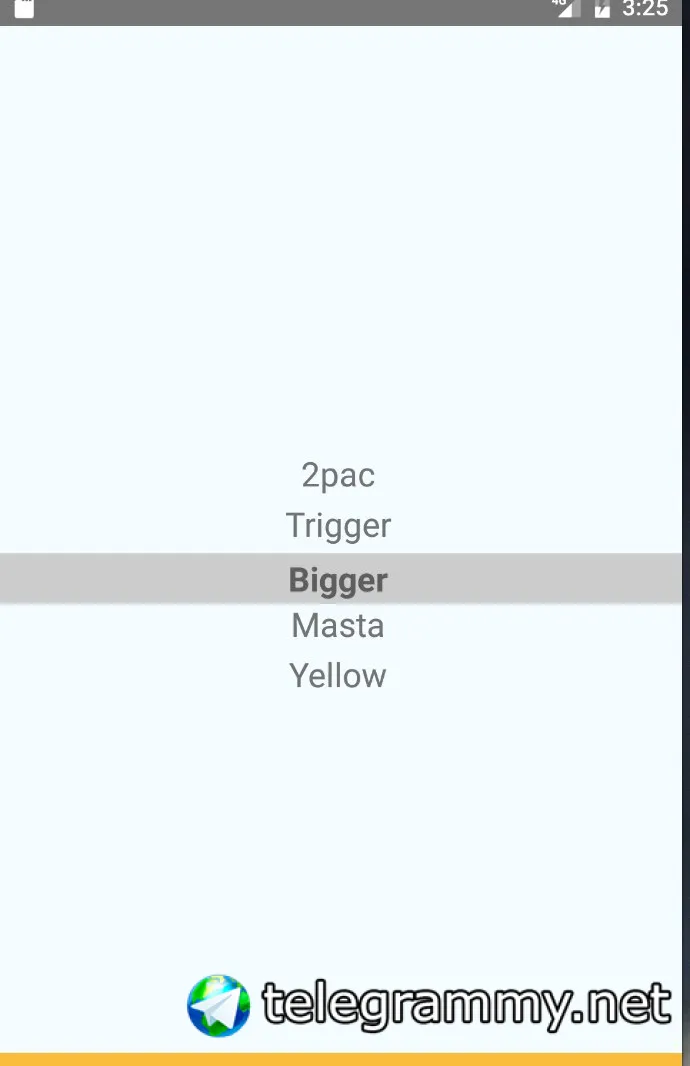Pick the Masta option
Screen dimensions: 690x1066
pyautogui.click(x=338, y=626)
